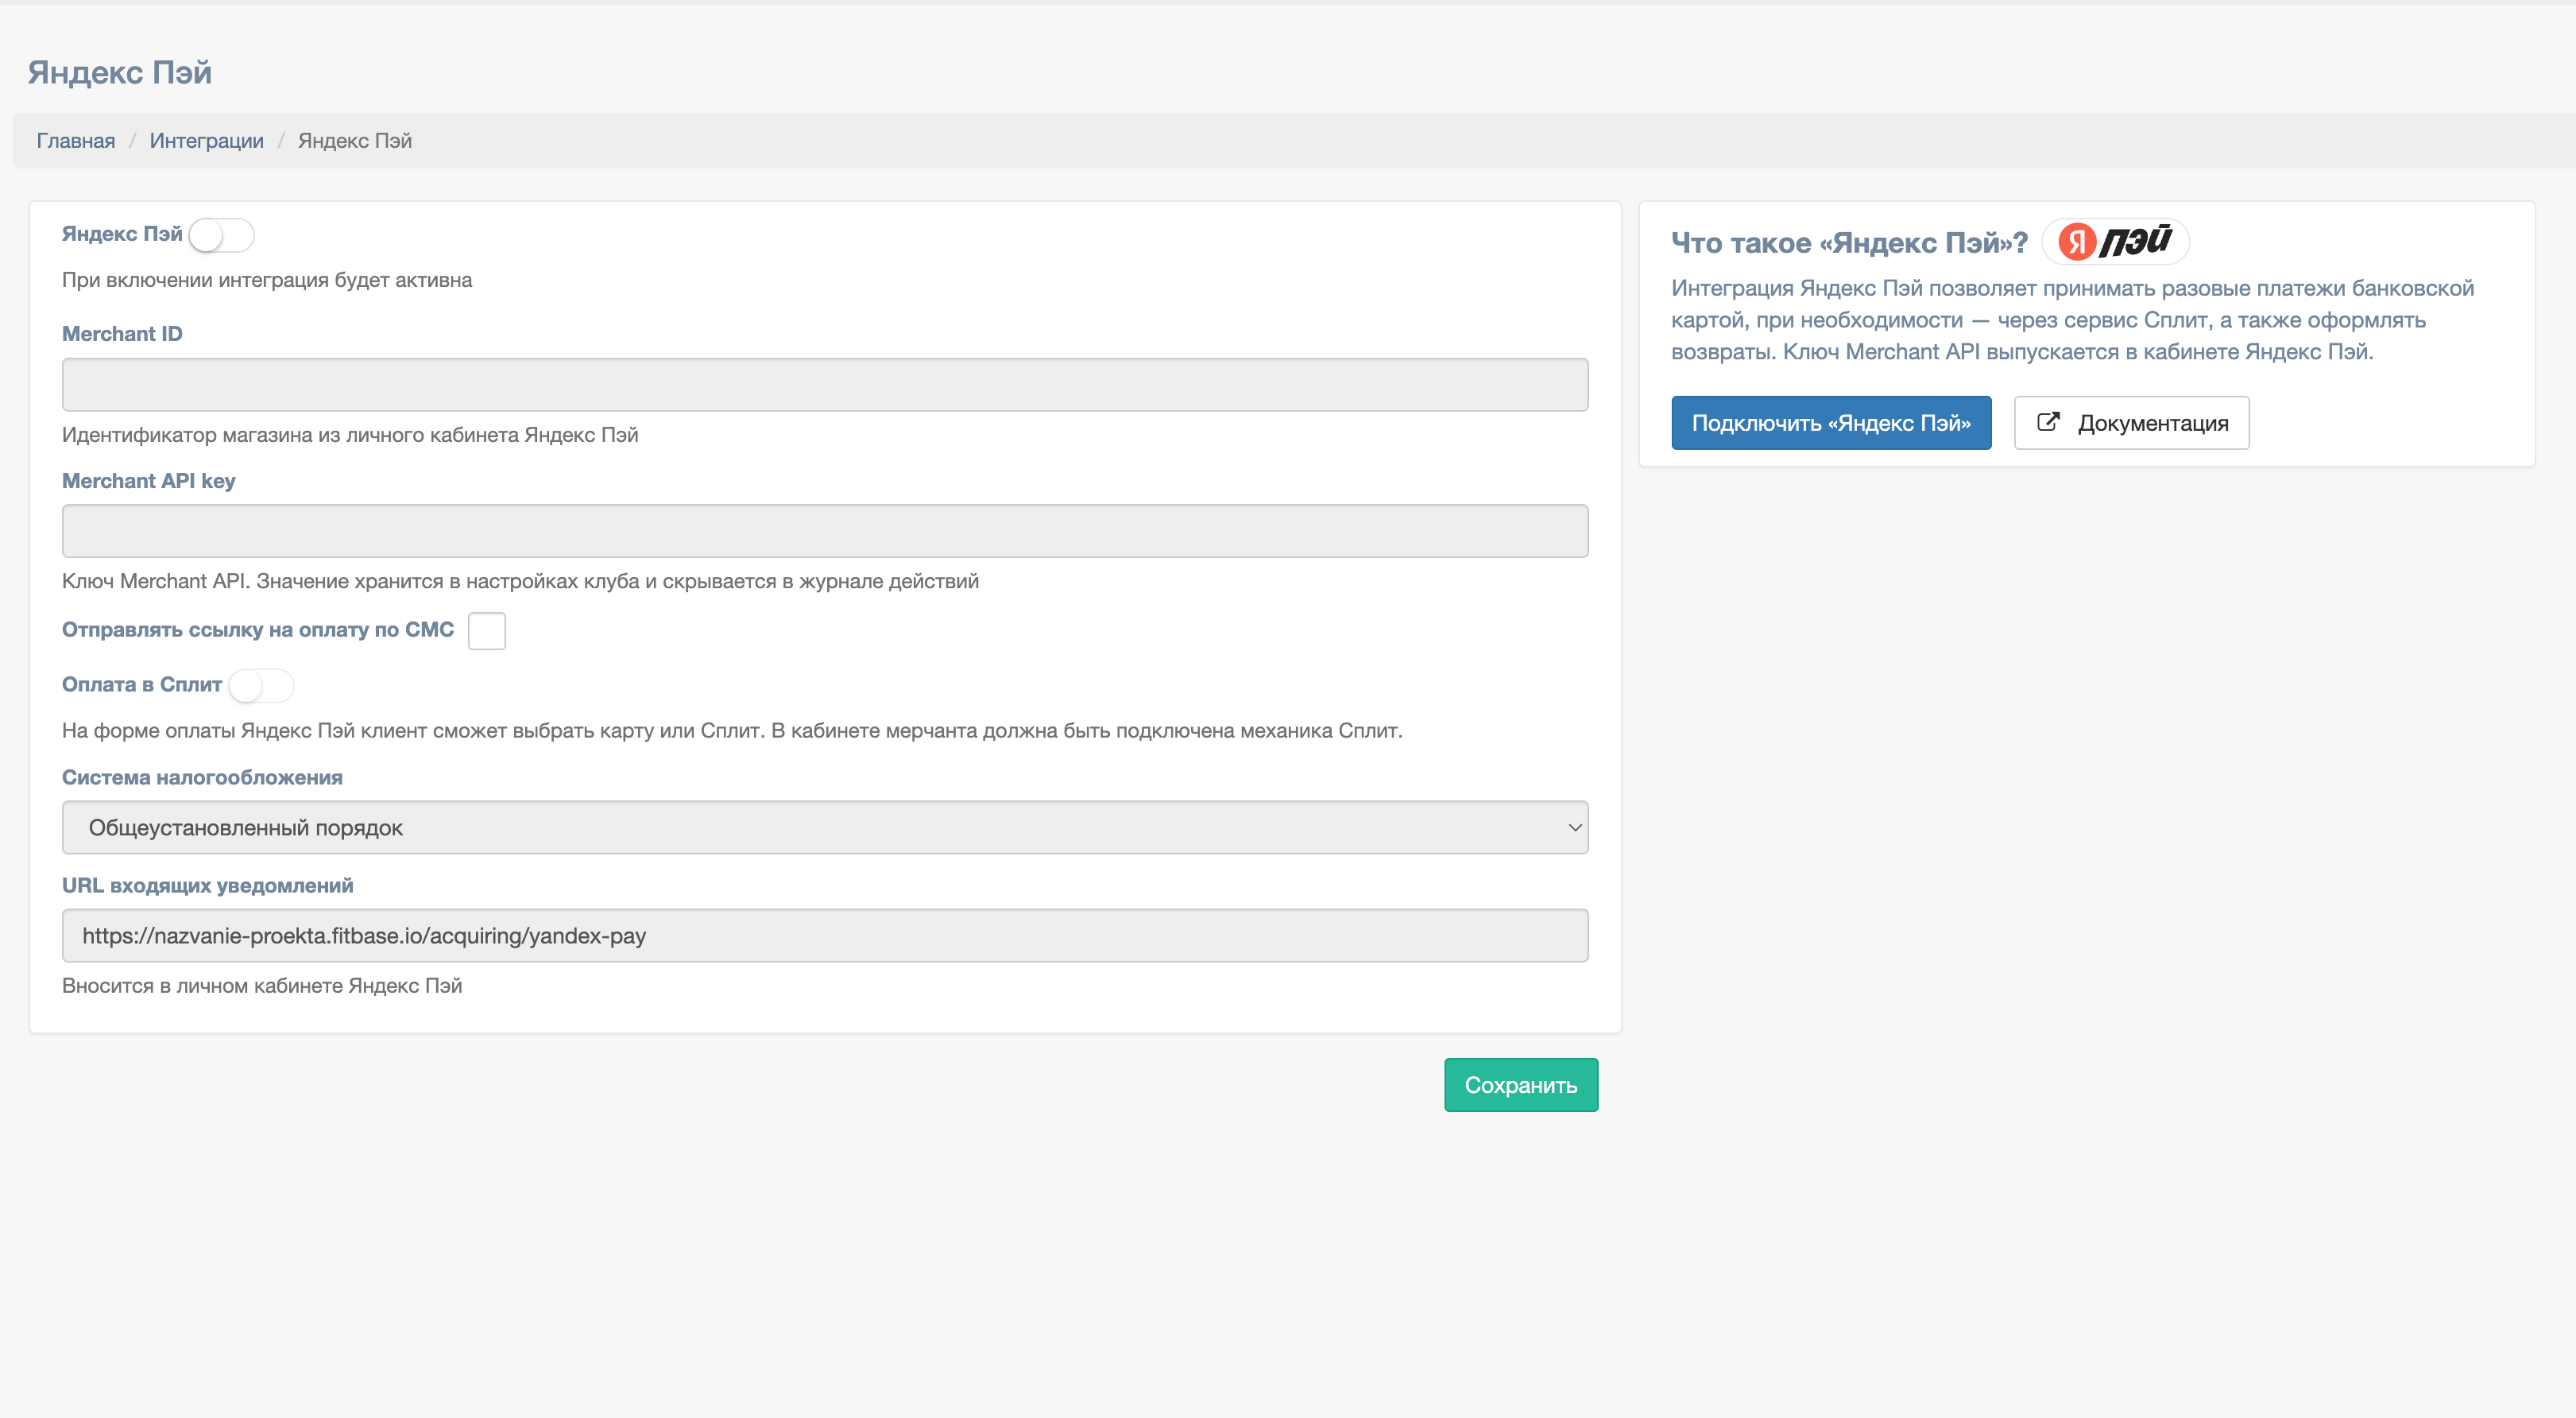Enable the Оплата в Сплит switch

(261, 686)
